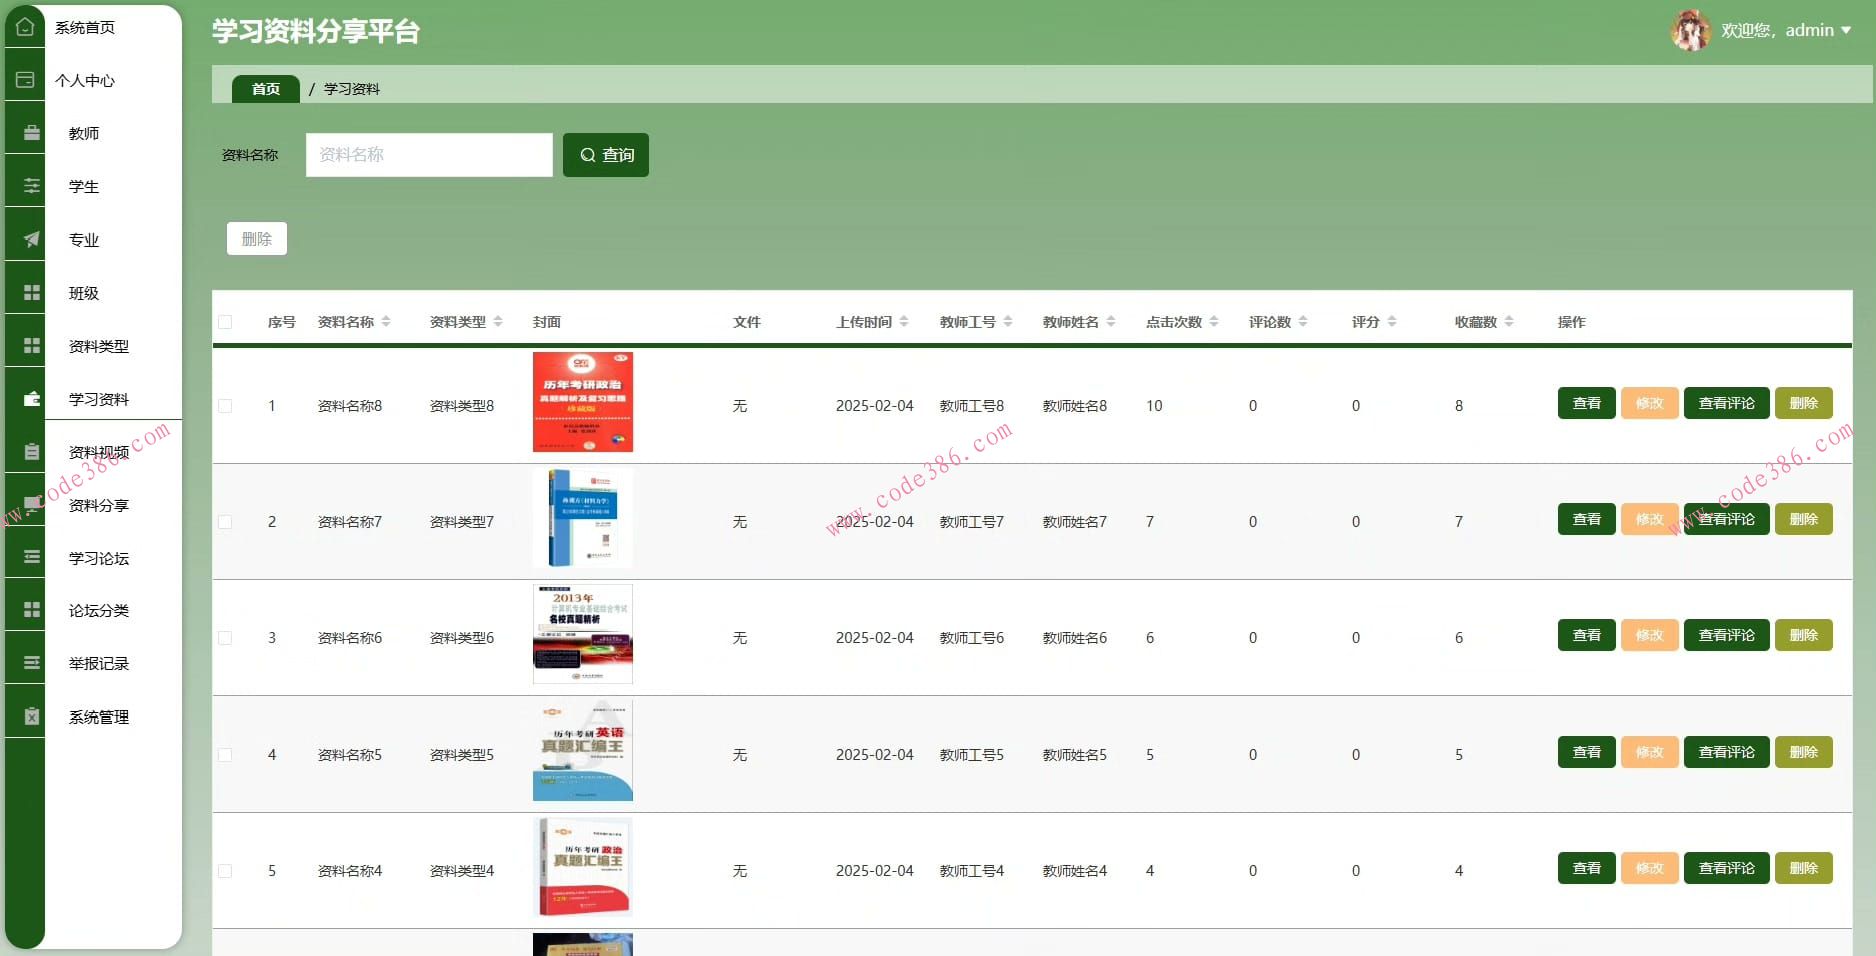Screen dimensions: 1876x956
Task: Open 资料类型 in the sidebar menu
Action: coord(98,346)
